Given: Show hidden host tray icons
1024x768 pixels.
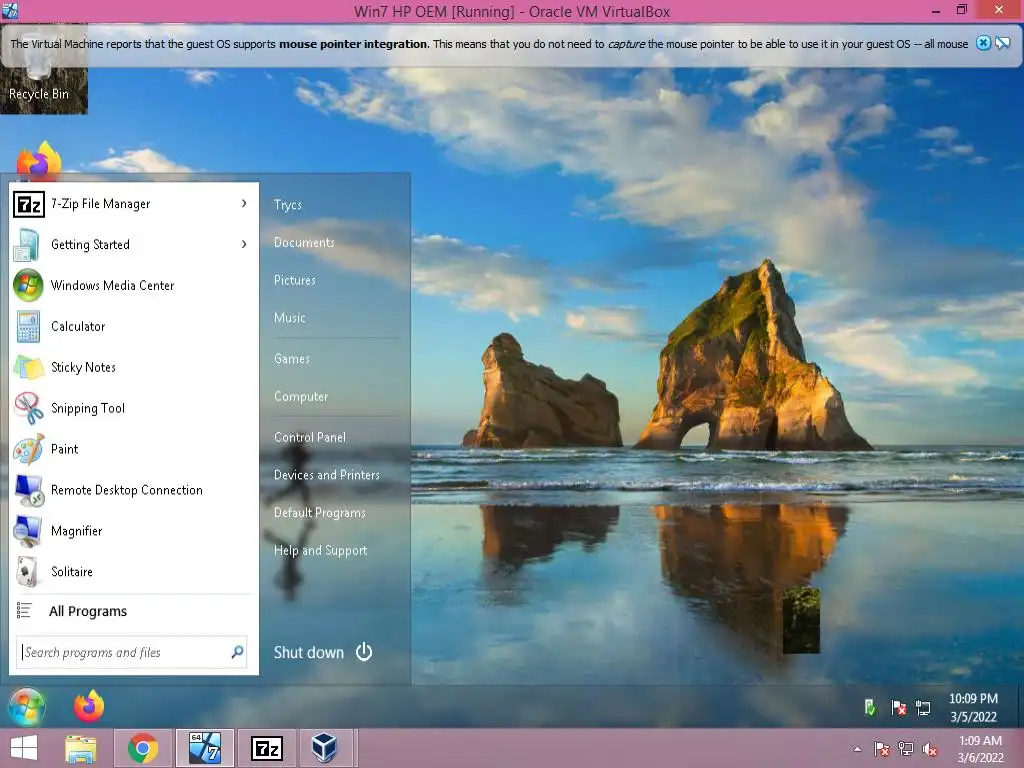Looking at the screenshot, I should (857, 749).
